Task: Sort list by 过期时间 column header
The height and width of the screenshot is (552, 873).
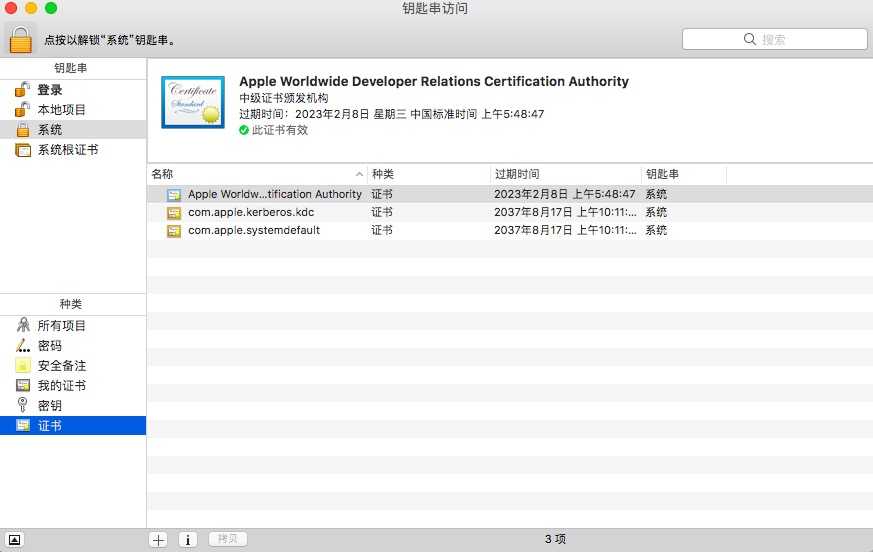Action: [566, 174]
